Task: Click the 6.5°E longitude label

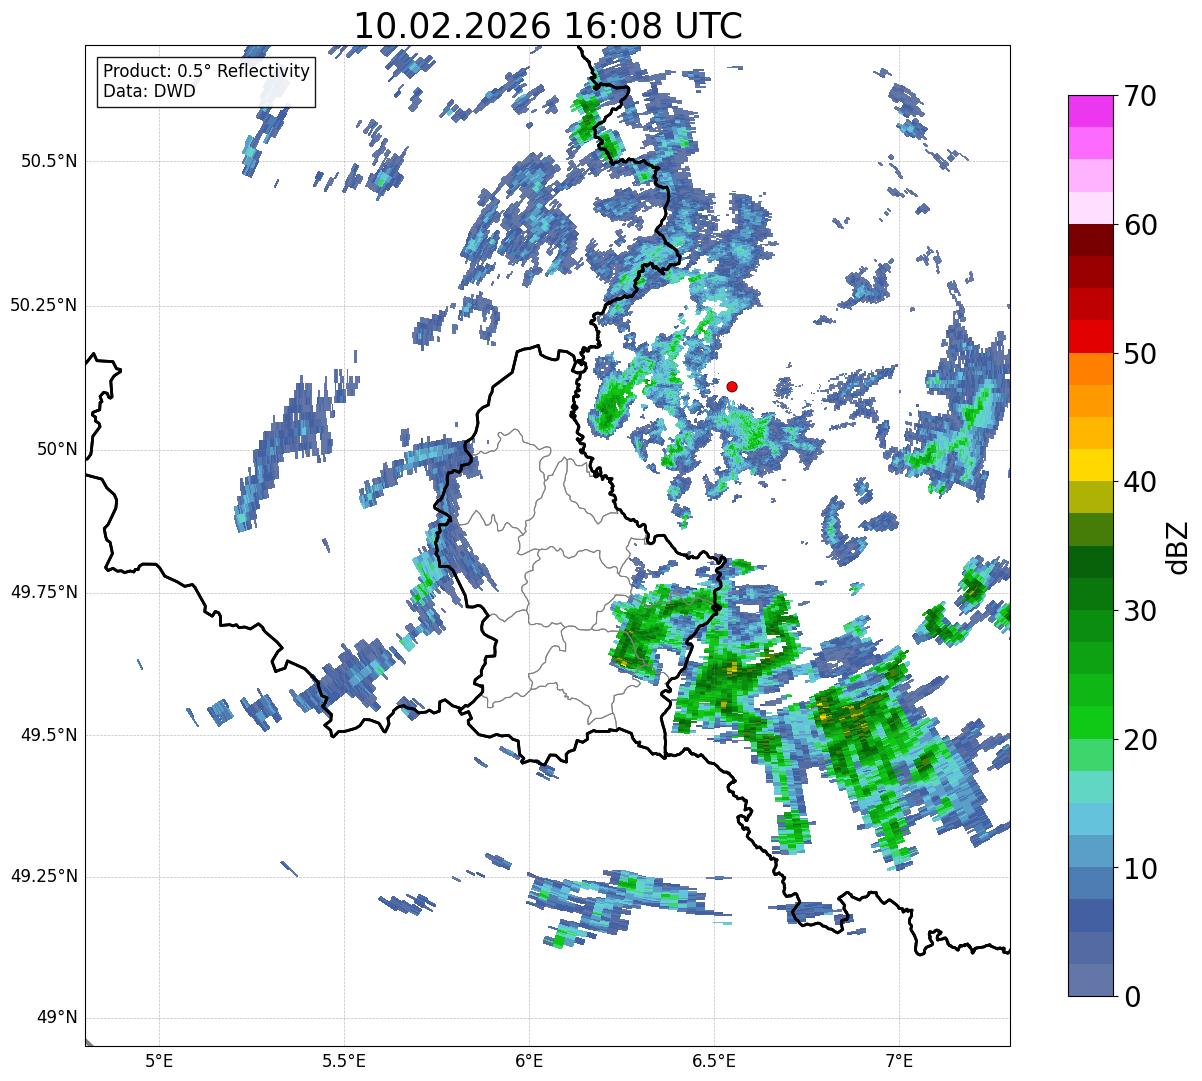Action: (x=714, y=1060)
